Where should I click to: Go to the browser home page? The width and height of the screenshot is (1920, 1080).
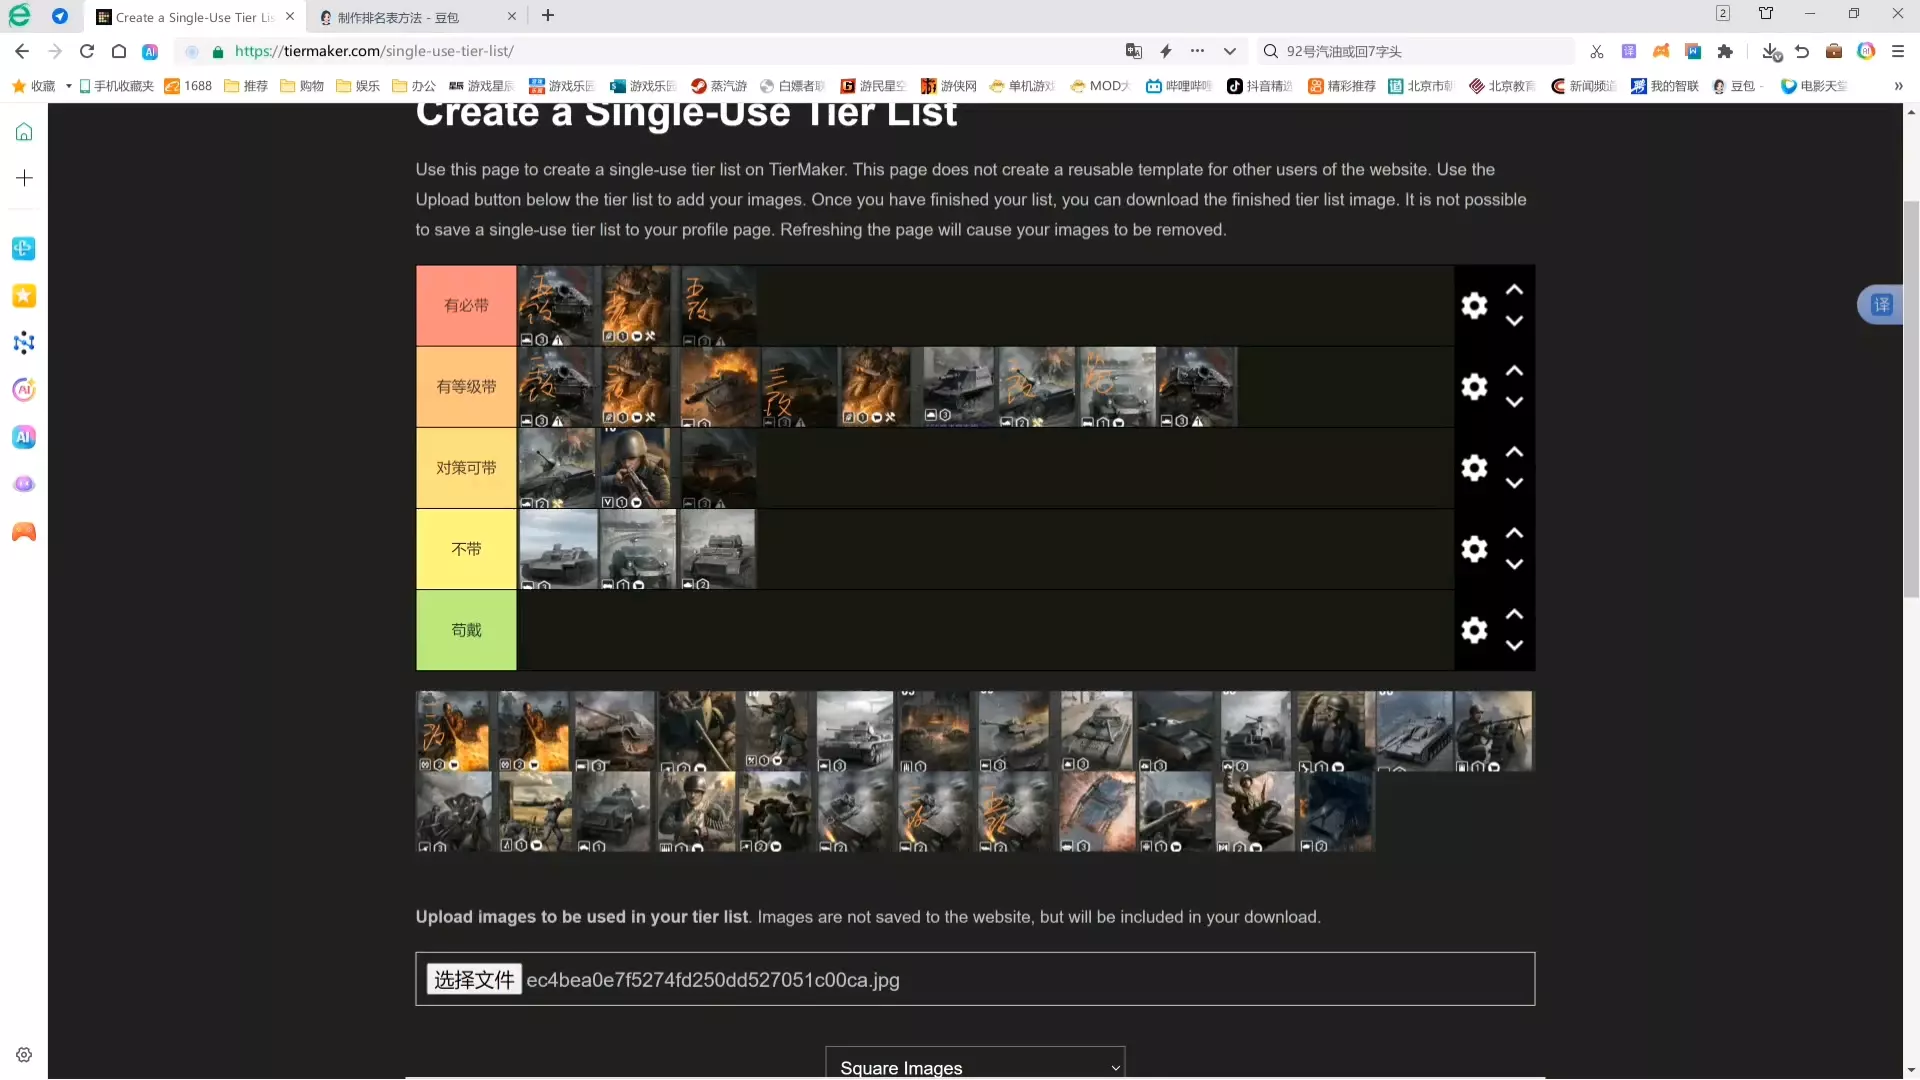click(x=119, y=51)
